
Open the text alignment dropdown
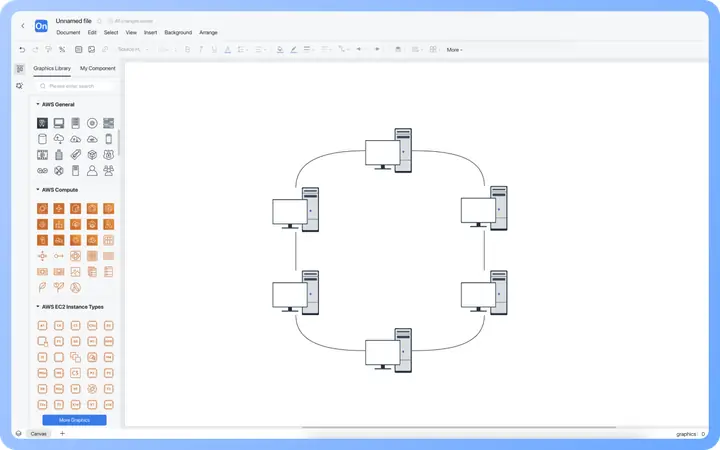(260, 50)
